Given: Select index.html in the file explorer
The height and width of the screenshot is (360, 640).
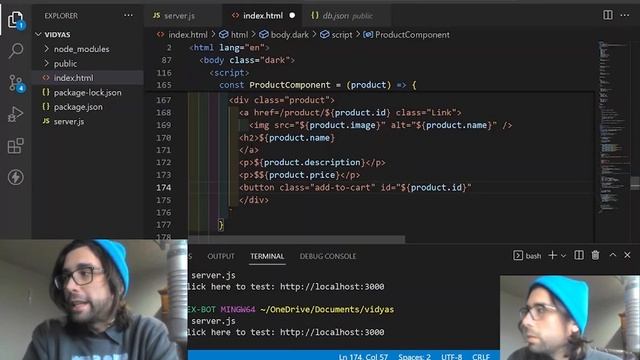Looking at the screenshot, I should point(87,78).
